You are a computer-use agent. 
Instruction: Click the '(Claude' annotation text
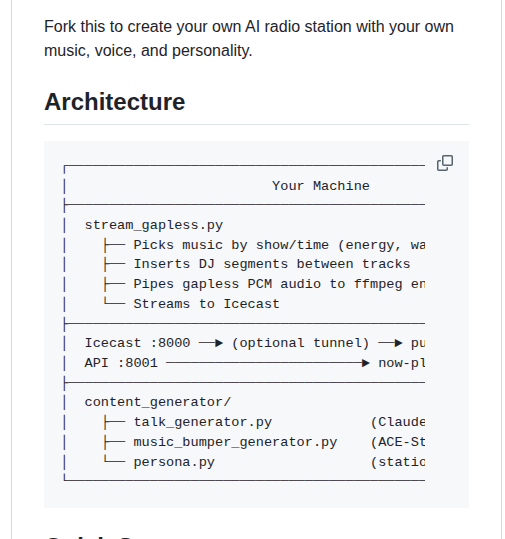click(398, 422)
